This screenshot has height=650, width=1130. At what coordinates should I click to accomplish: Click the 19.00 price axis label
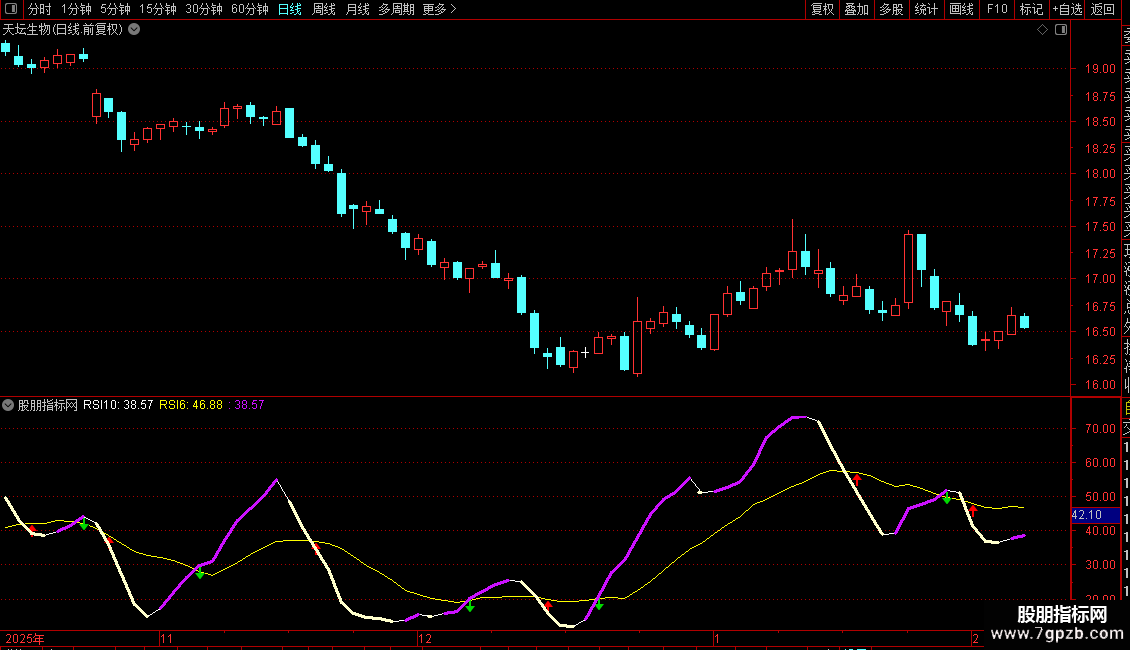1100,69
